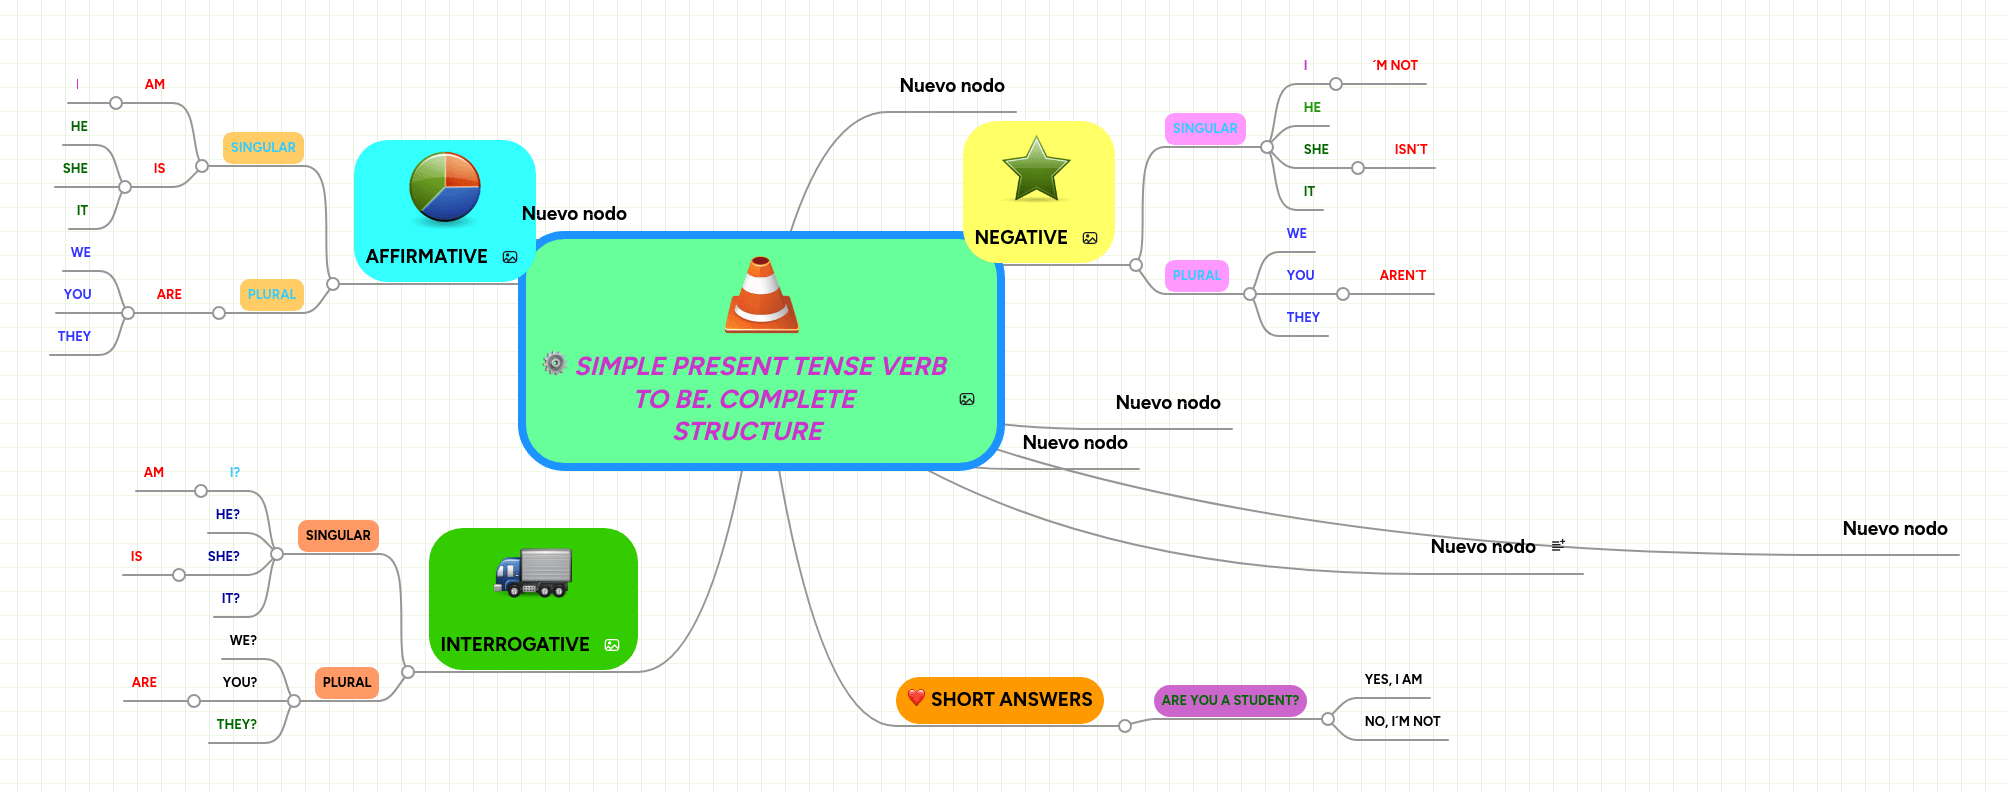Collapse the INTERROGATIVE branch circle handle

click(408, 672)
